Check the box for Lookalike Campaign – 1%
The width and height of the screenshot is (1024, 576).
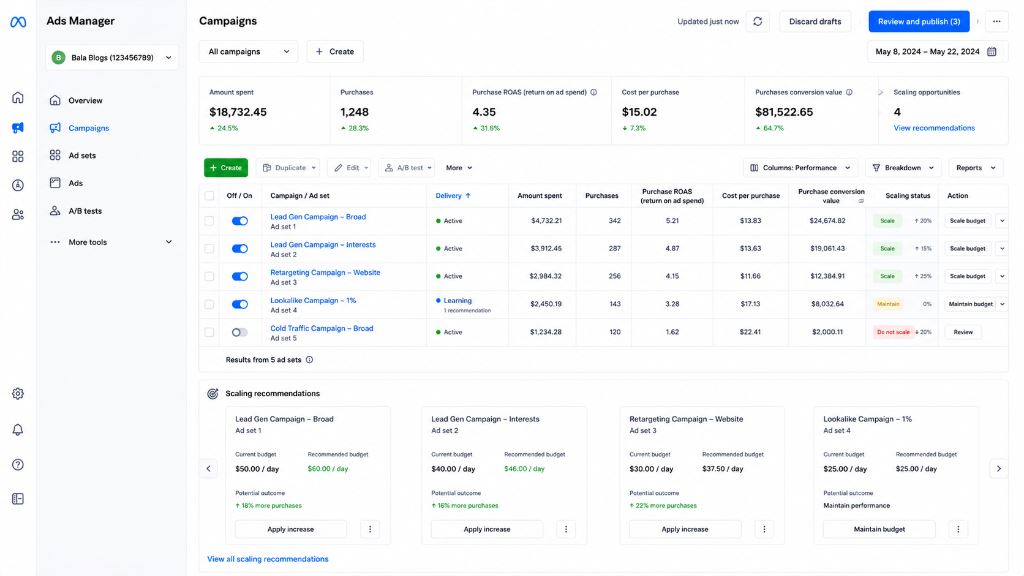pyautogui.click(x=209, y=304)
